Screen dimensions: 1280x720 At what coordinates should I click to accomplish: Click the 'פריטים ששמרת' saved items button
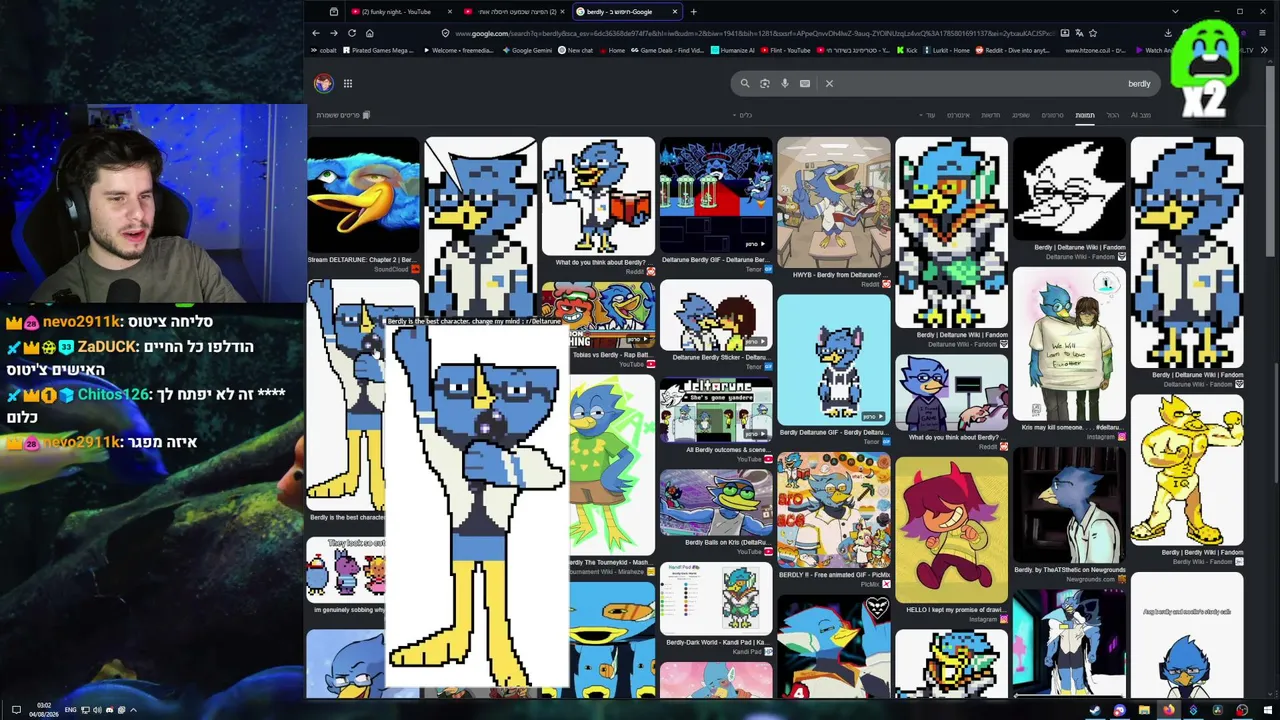pos(343,115)
